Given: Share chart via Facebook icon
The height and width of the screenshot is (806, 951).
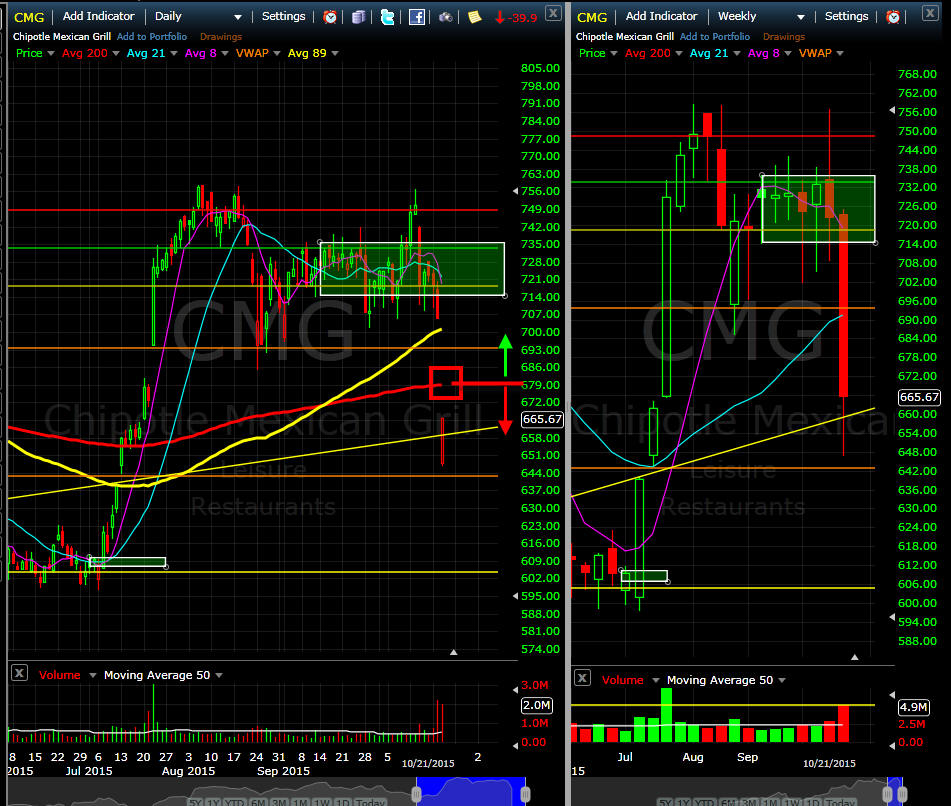Looking at the screenshot, I should (x=416, y=17).
